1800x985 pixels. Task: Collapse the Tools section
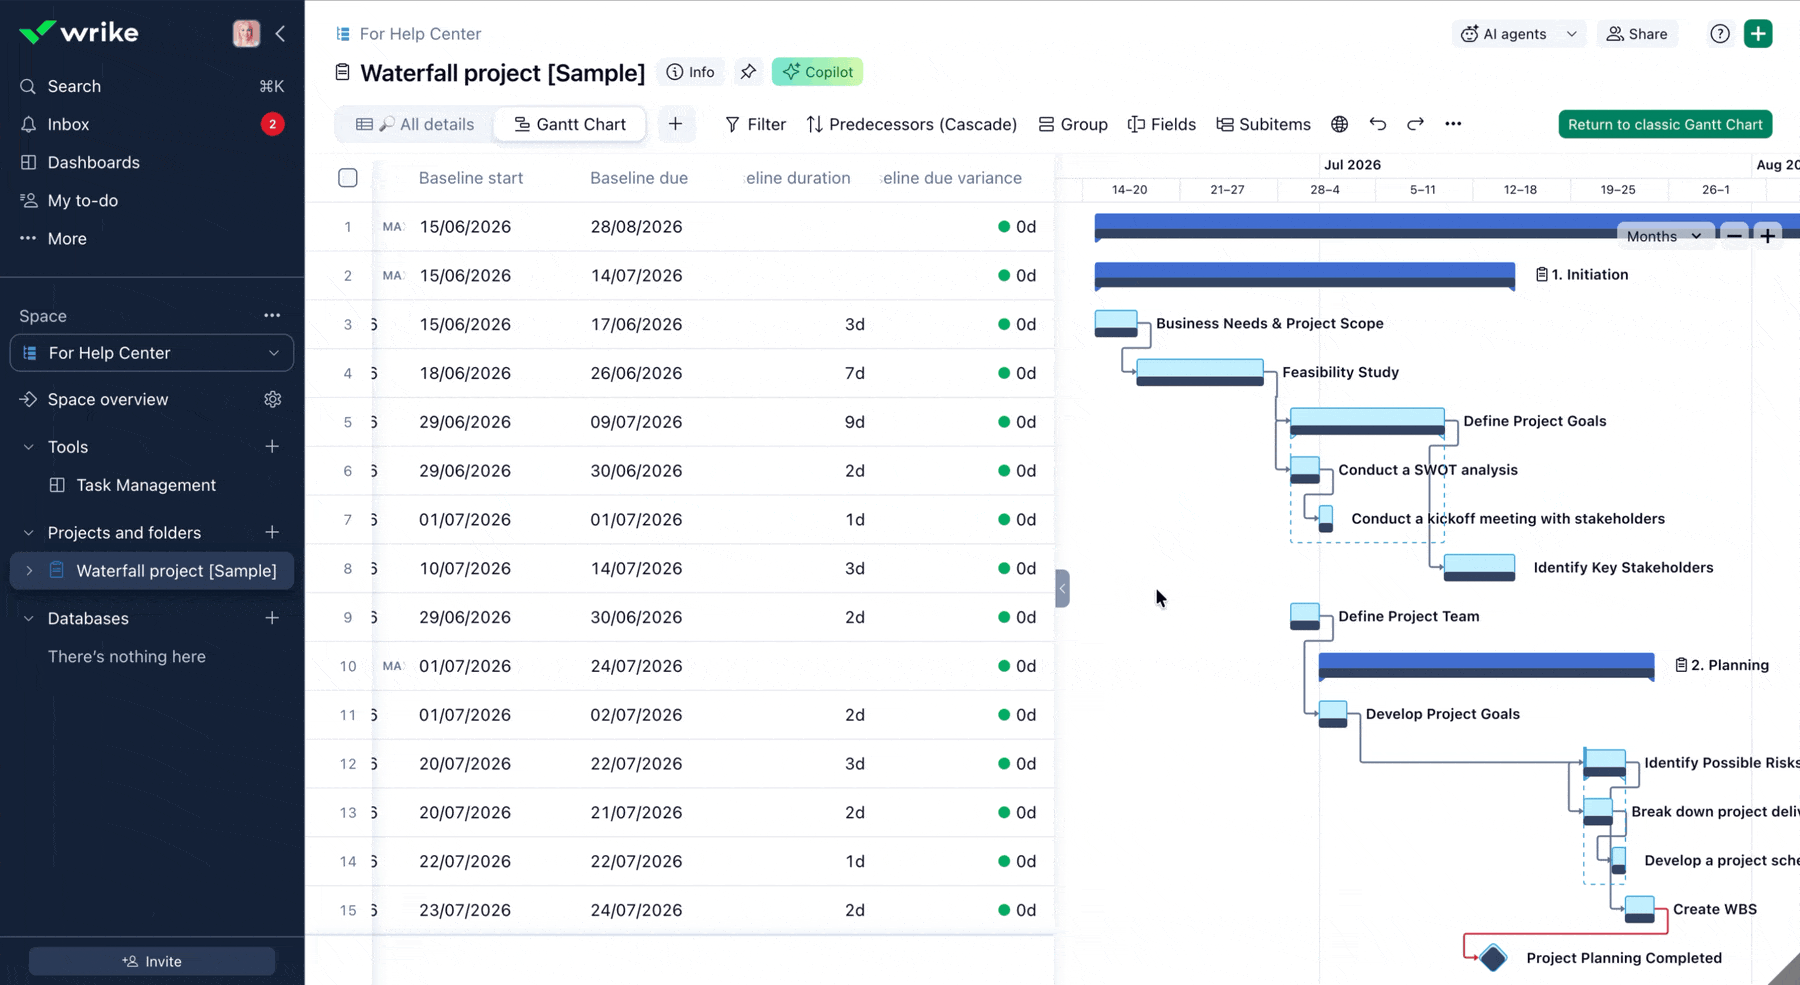[28, 447]
